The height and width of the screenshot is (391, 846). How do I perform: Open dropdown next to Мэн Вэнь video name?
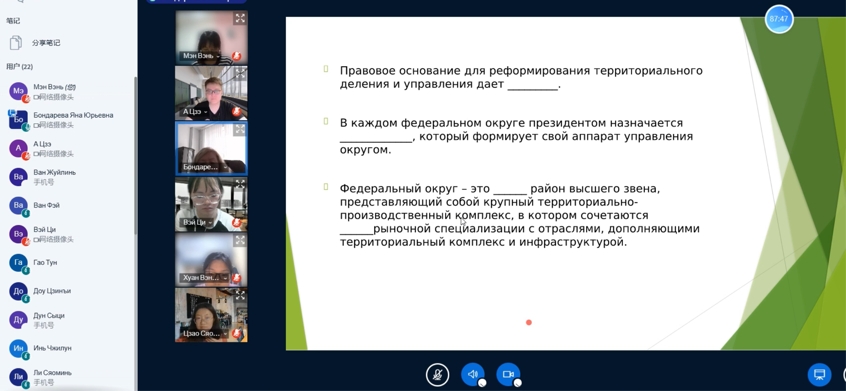[x=218, y=56]
